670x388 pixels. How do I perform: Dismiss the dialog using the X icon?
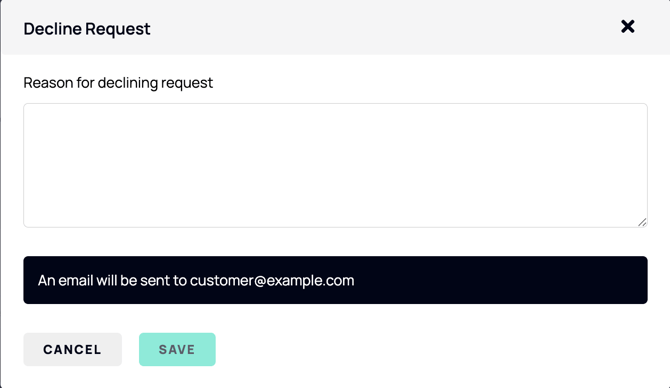click(628, 26)
